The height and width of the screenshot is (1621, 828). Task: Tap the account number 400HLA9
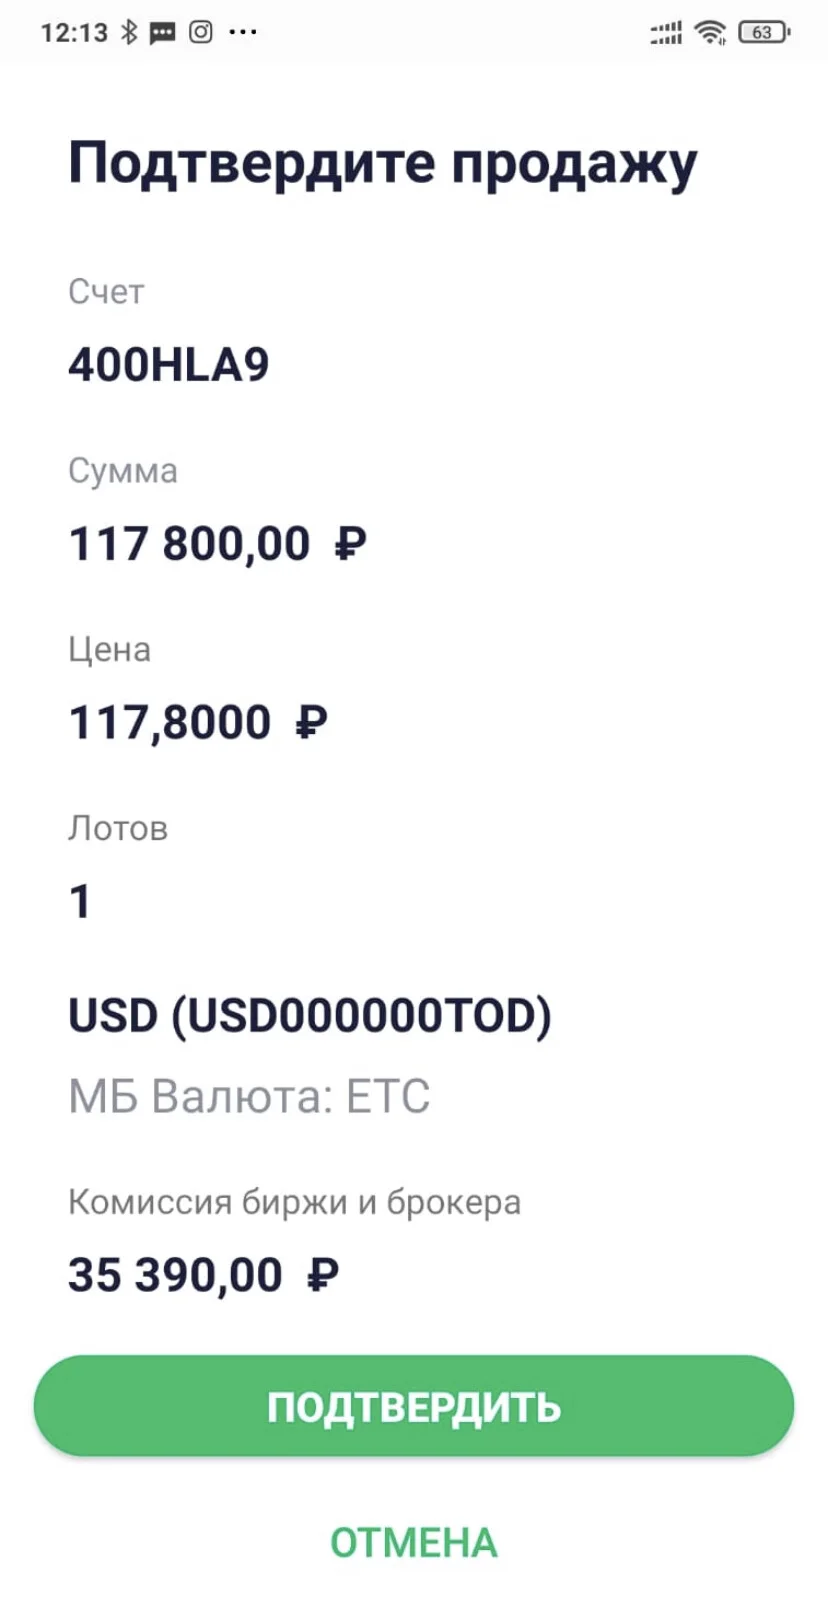(x=169, y=364)
